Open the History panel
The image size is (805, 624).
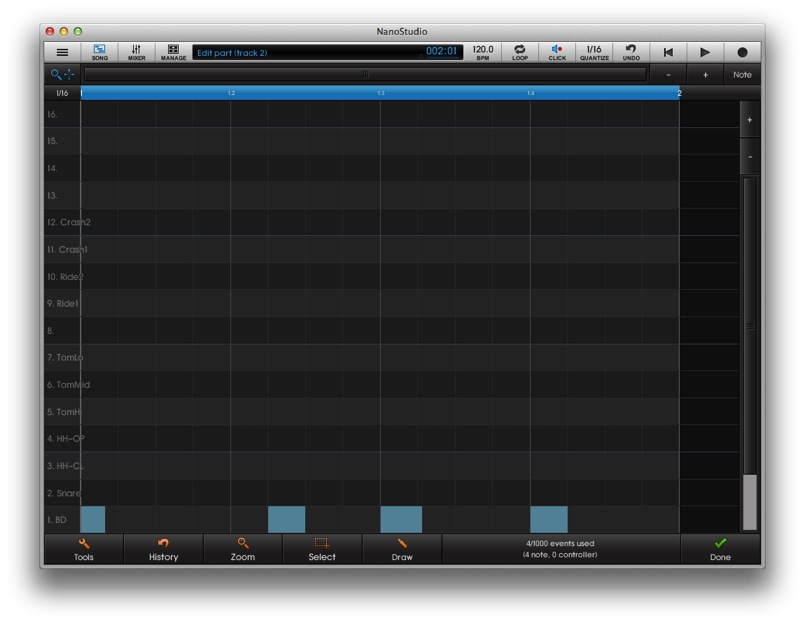163,550
